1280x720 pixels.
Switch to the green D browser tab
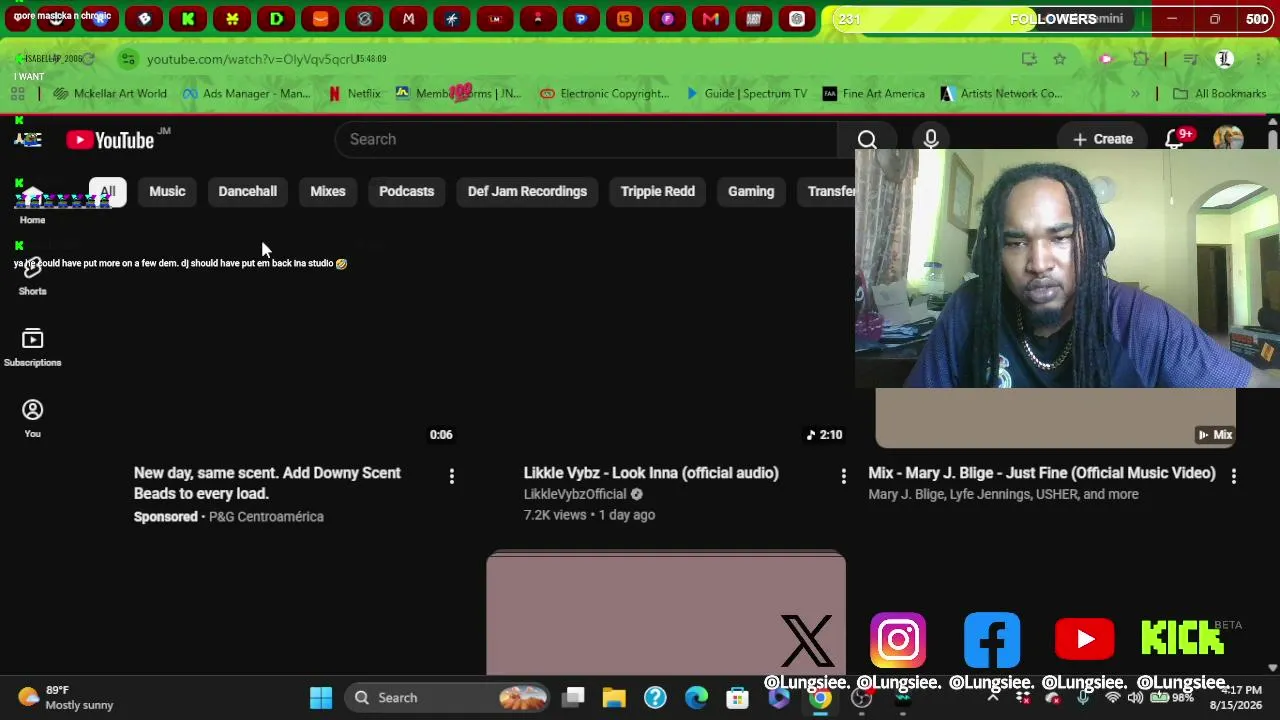point(276,19)
